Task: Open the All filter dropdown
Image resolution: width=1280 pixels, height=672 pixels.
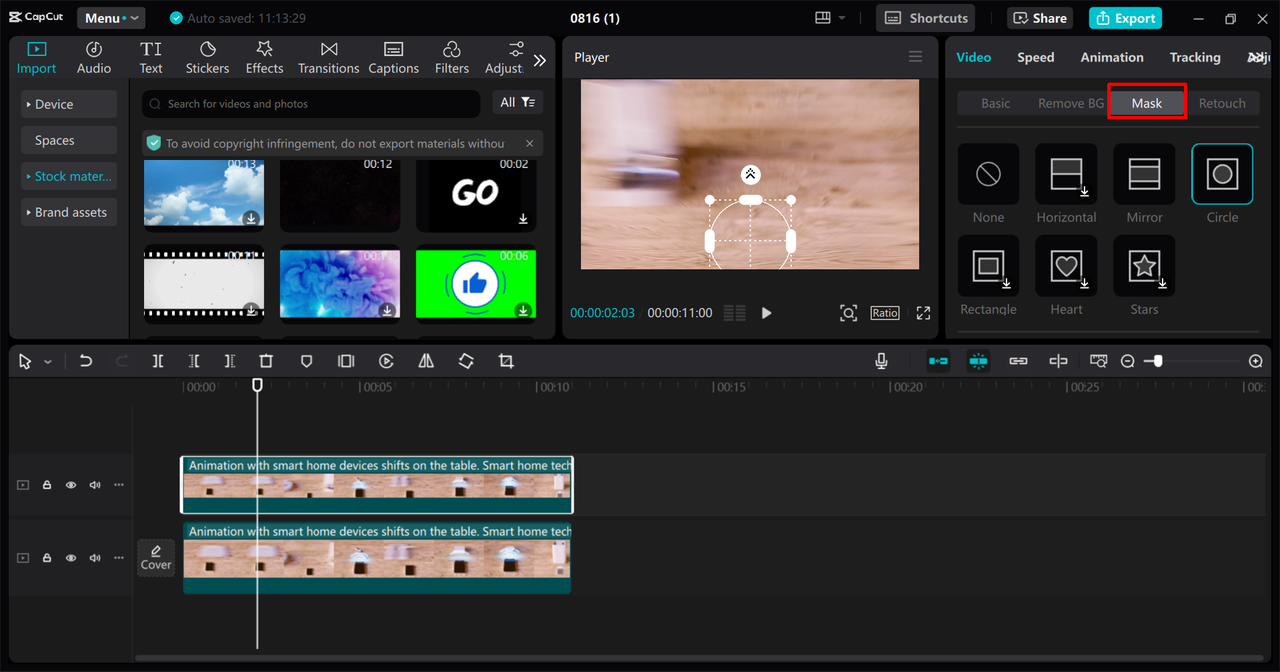Action: [518, 103]
